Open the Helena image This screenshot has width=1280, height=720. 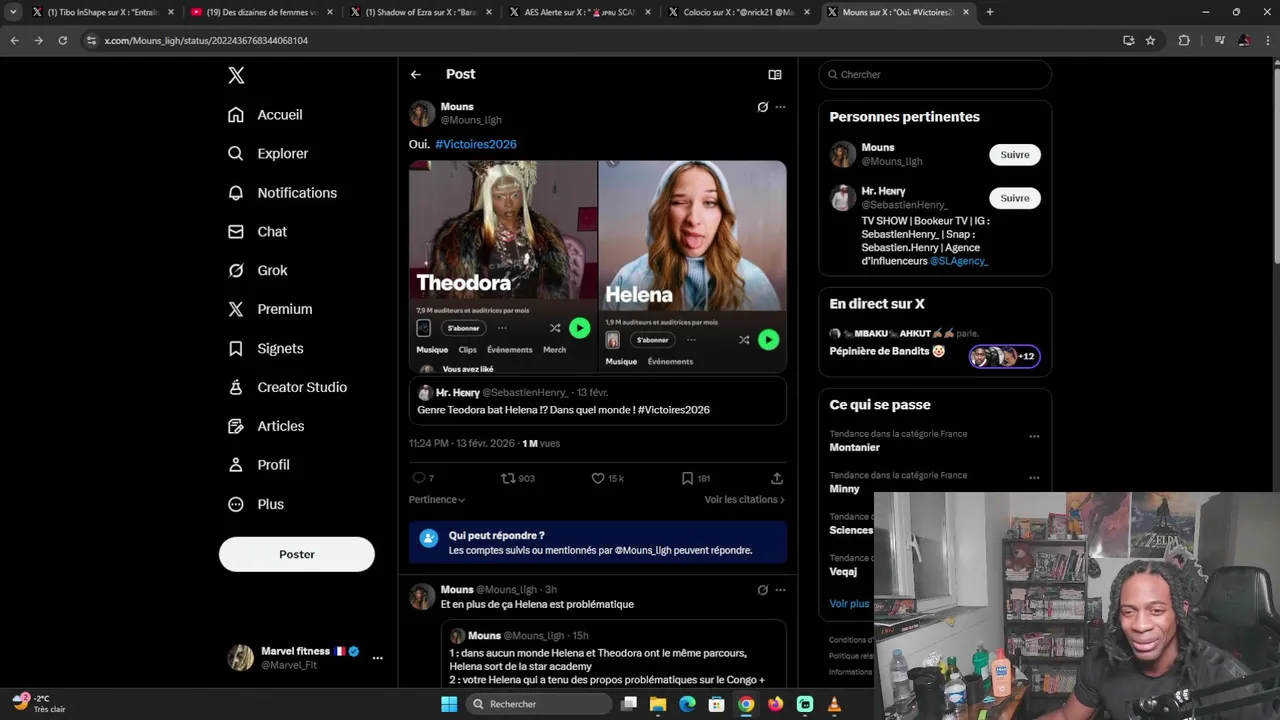click(693, 266)
